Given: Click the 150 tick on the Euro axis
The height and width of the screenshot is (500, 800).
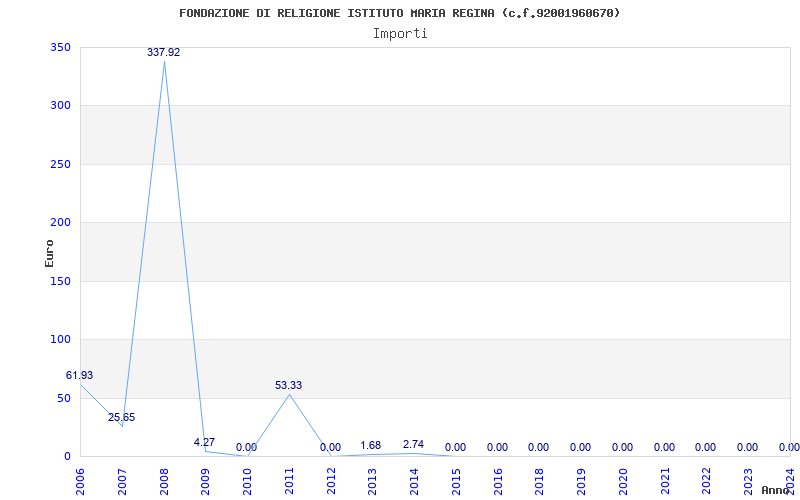Looking at the screenshot, I should tap(60, 281).
